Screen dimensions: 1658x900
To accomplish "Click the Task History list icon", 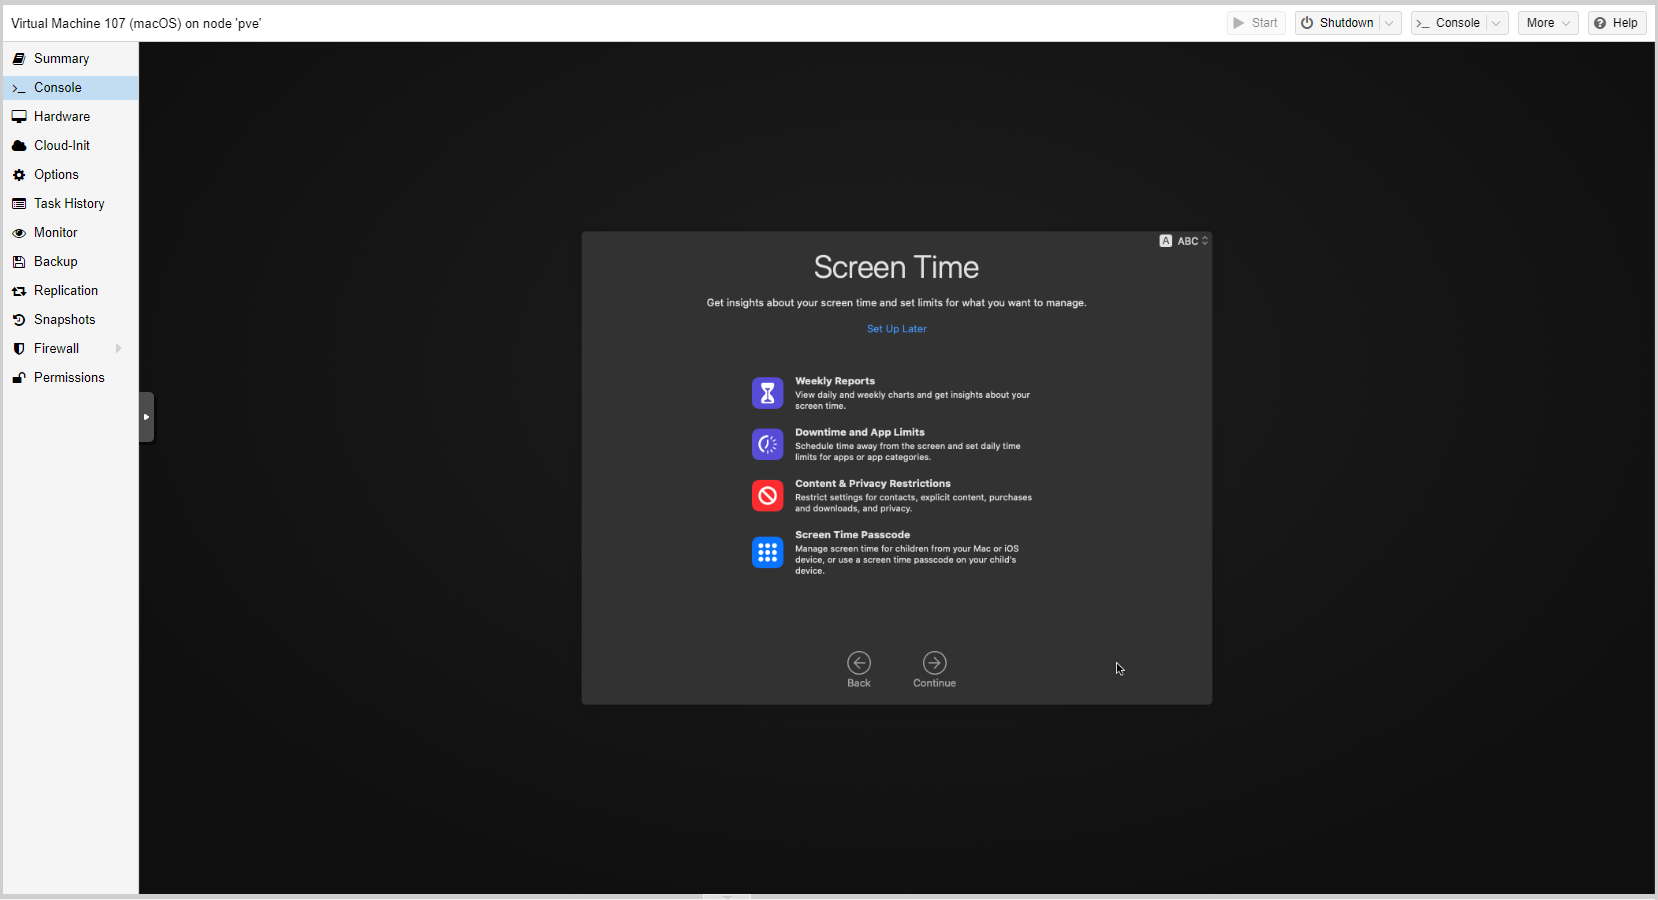I will (x=19, y=204).
